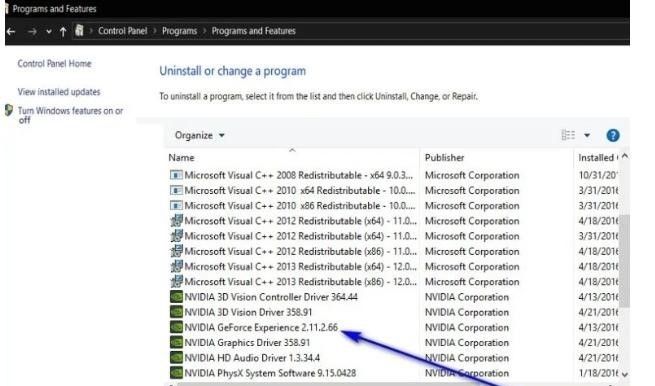The width and height of the screenshot is (655, 386).
Task: Click install date of Visual C++ 2008 row
Action: coord(598,175)
